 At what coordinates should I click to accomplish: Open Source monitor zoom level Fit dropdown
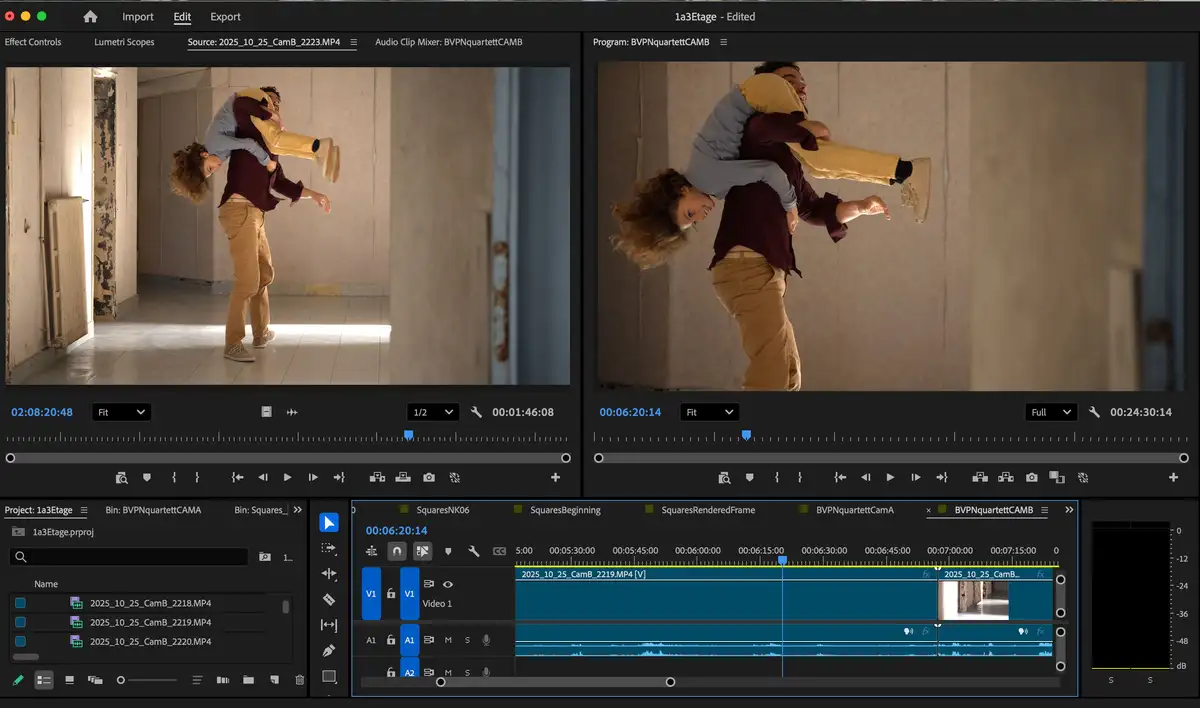121,412
